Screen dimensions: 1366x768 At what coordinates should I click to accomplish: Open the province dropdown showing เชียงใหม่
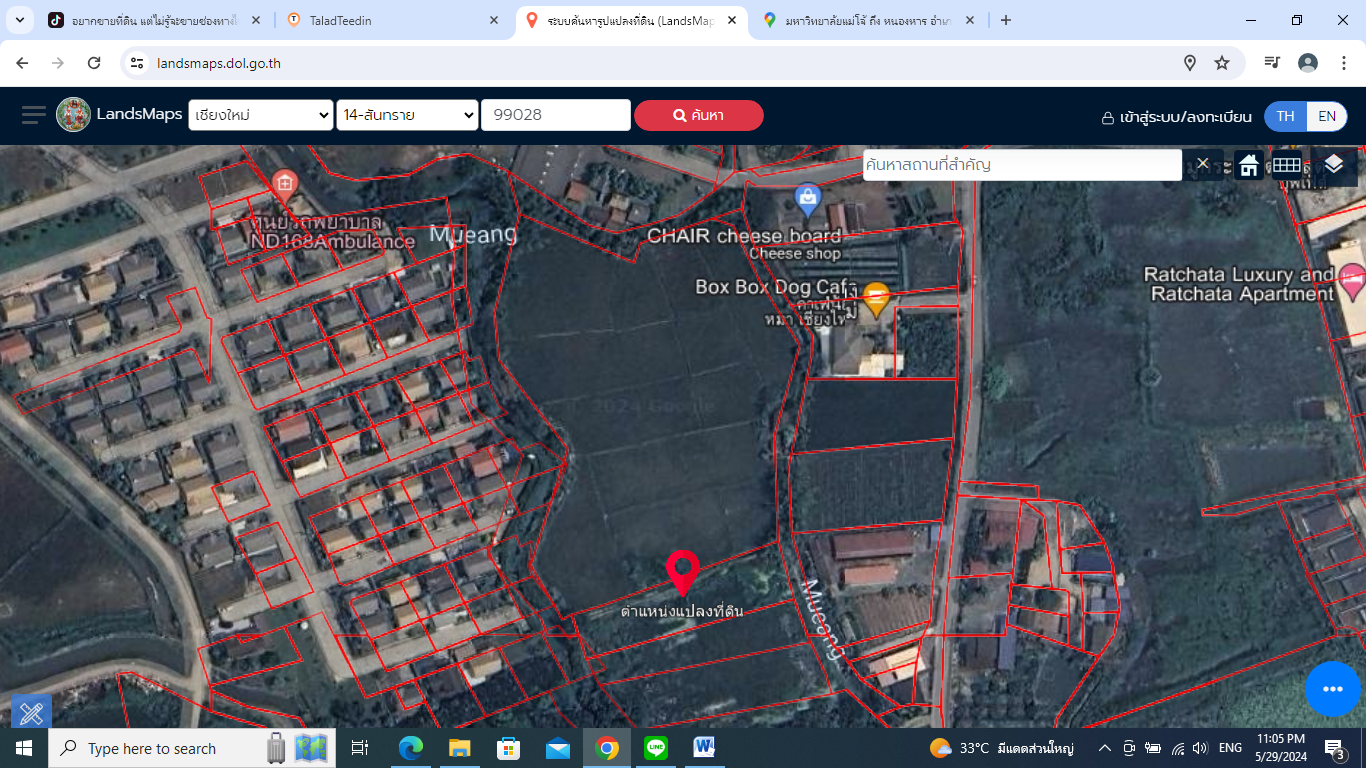pos(261,115)
